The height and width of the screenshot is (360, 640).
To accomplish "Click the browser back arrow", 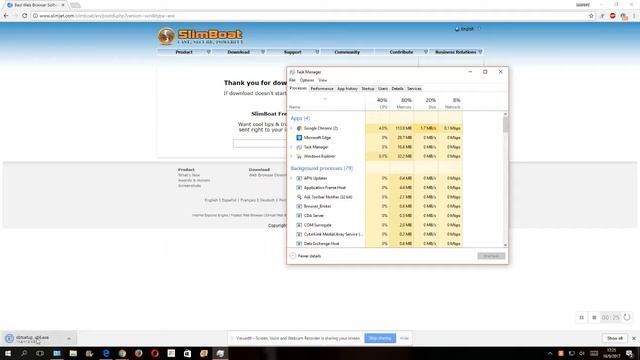I will point(6,16).
